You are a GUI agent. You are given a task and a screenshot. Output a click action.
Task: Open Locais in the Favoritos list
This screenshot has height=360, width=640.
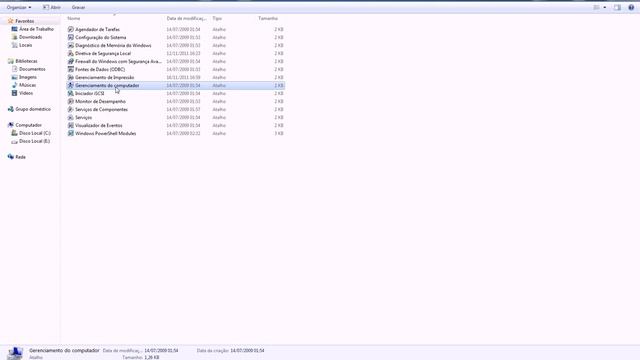pos(25,45)
